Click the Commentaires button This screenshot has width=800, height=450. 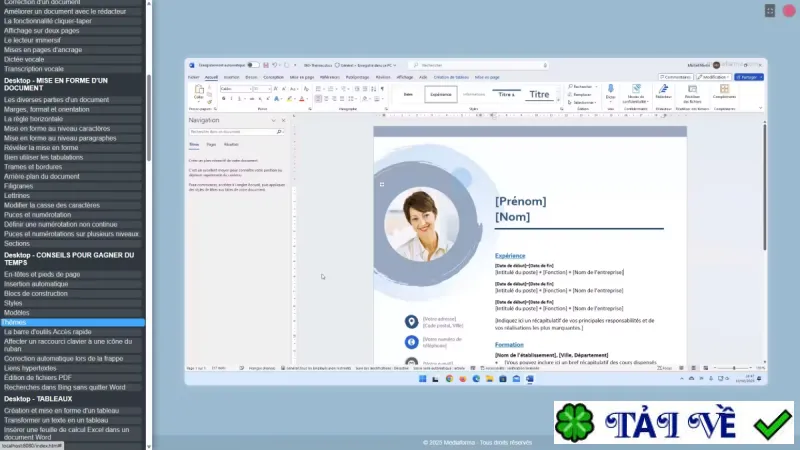point(675,77)
